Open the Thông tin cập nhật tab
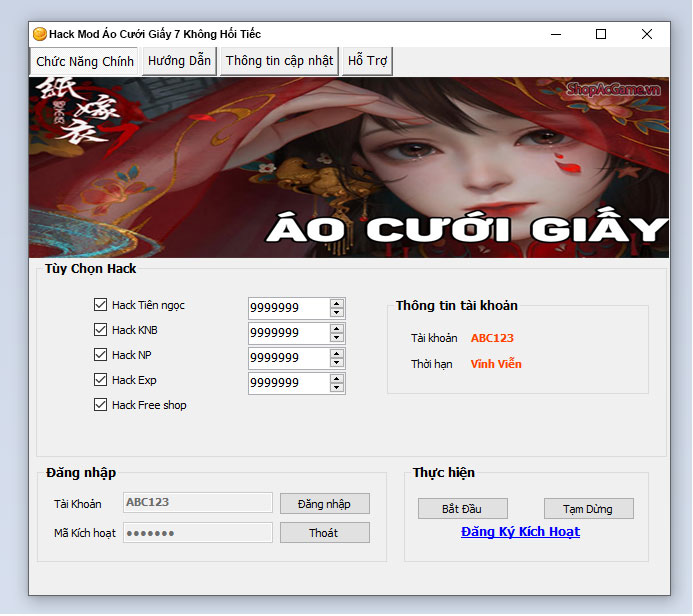This screenshot has height=616, width=693. [x=279, y=61]
